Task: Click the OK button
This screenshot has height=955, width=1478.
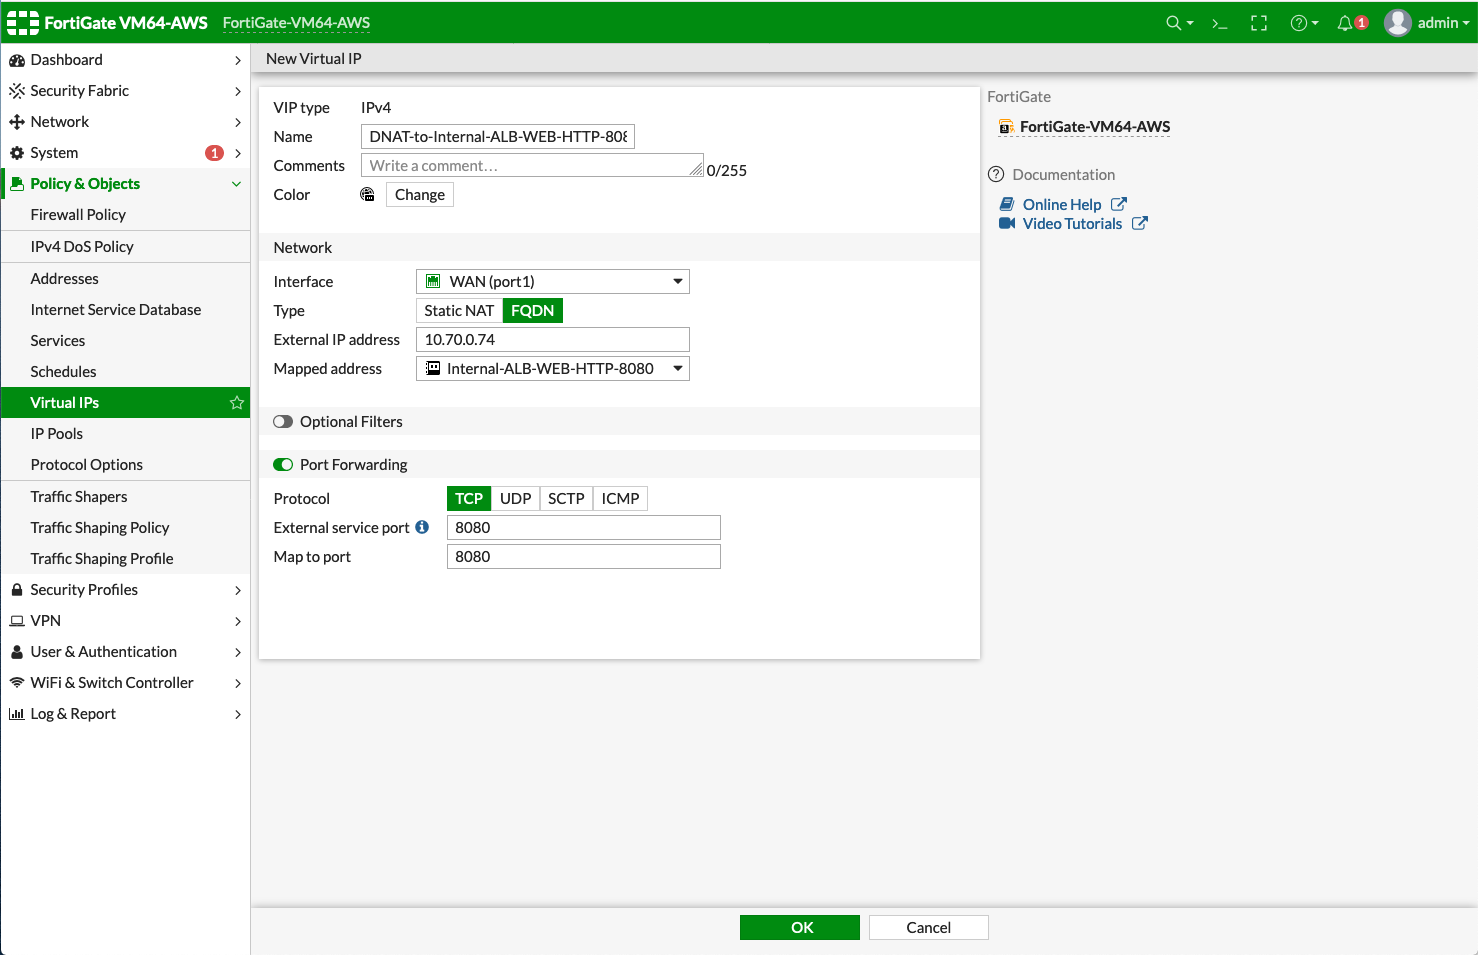Action: (800, 928)
